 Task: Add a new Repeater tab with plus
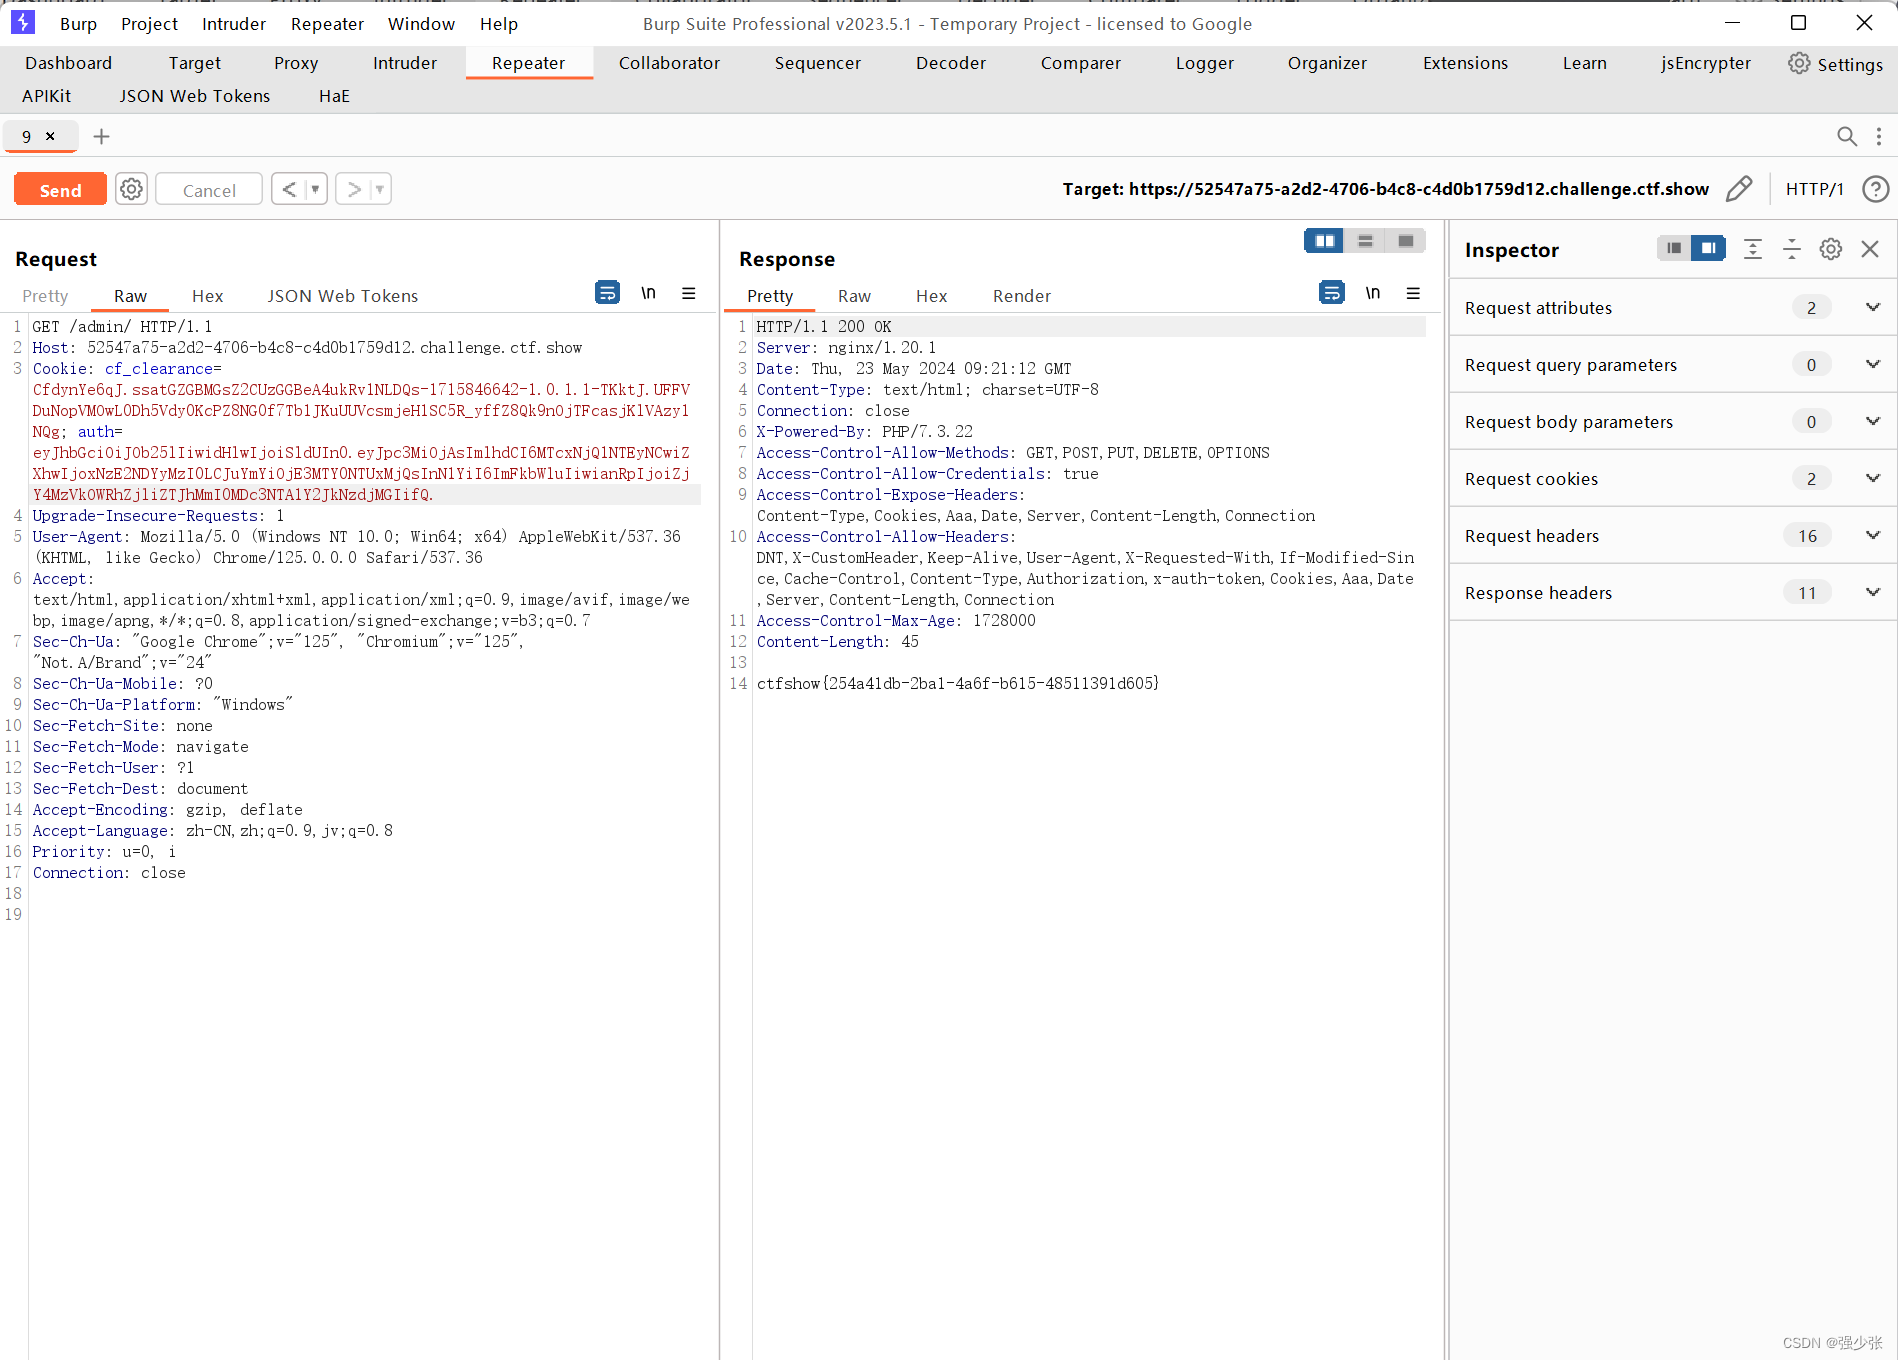pos(101,136)
